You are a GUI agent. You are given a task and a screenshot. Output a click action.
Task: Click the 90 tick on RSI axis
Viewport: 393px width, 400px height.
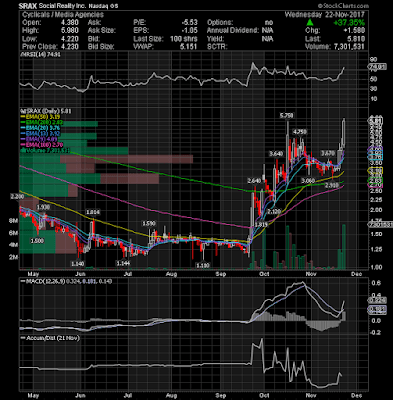374,60
